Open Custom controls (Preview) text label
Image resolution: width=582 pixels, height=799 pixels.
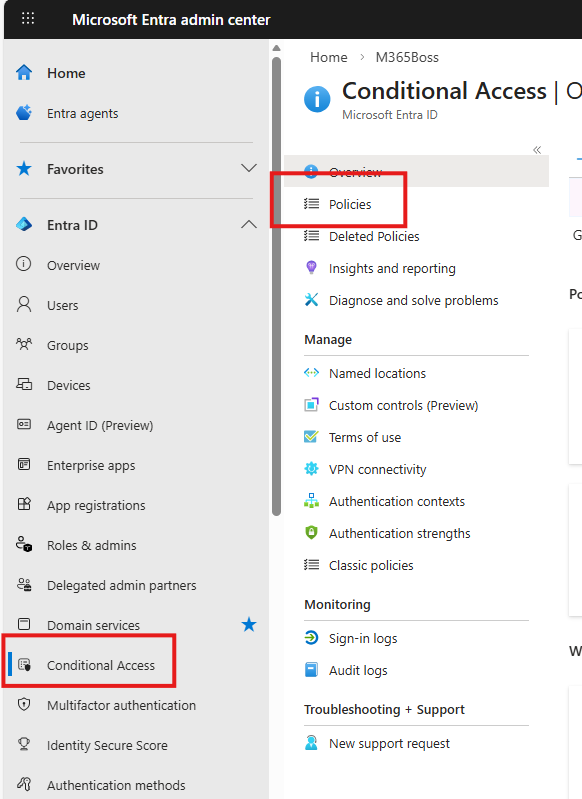click(404, 405)
